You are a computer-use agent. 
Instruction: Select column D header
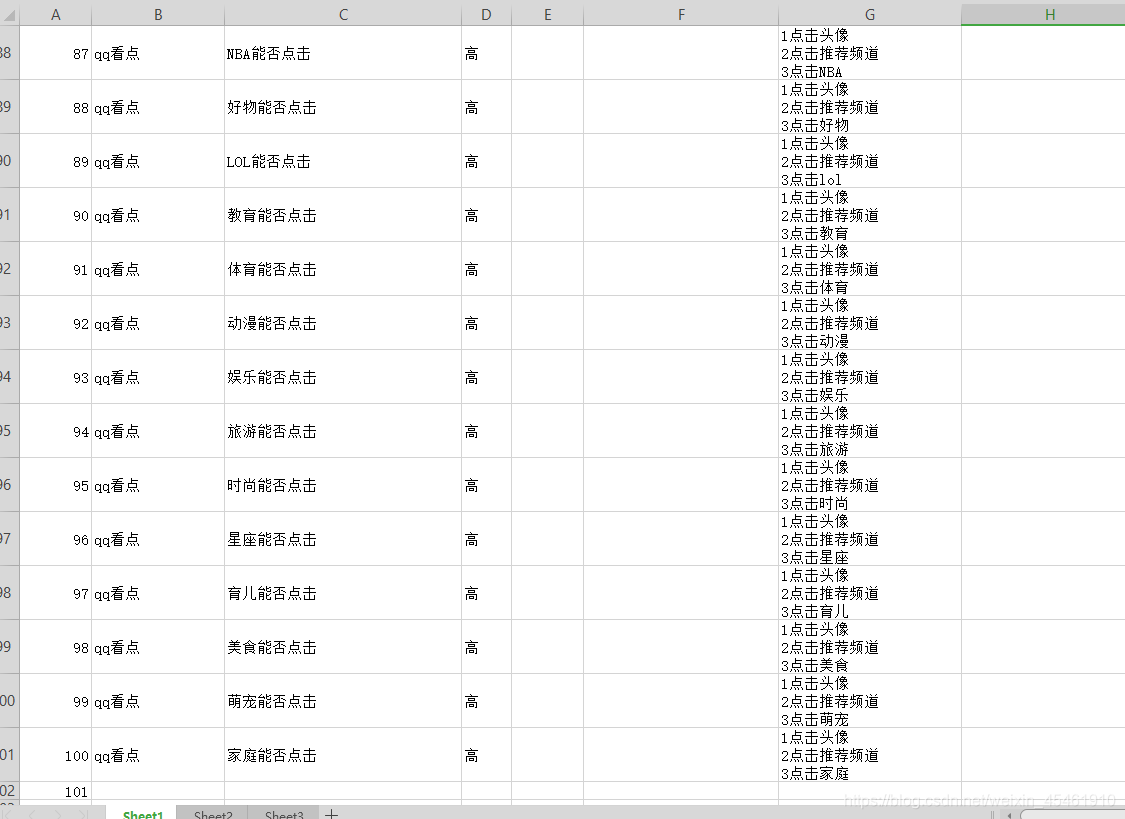pyautogui.click(x=486, y=14)
